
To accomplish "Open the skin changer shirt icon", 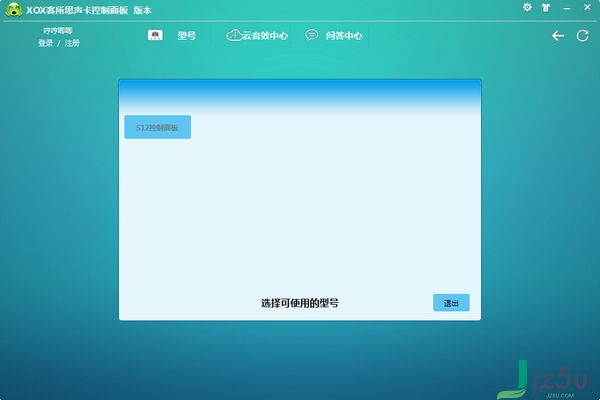I will click(x=546, y=7).
